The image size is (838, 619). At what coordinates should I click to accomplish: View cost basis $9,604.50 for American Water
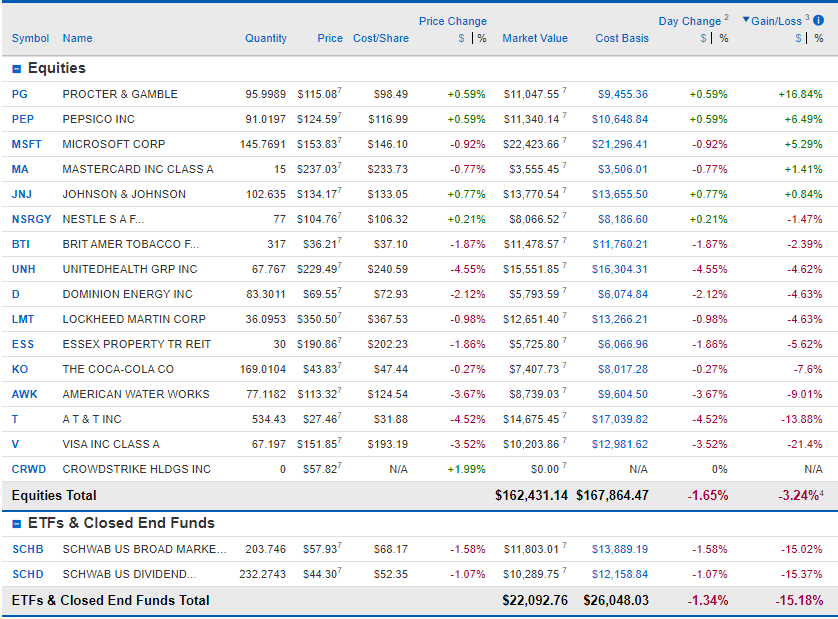coord(623,394)
